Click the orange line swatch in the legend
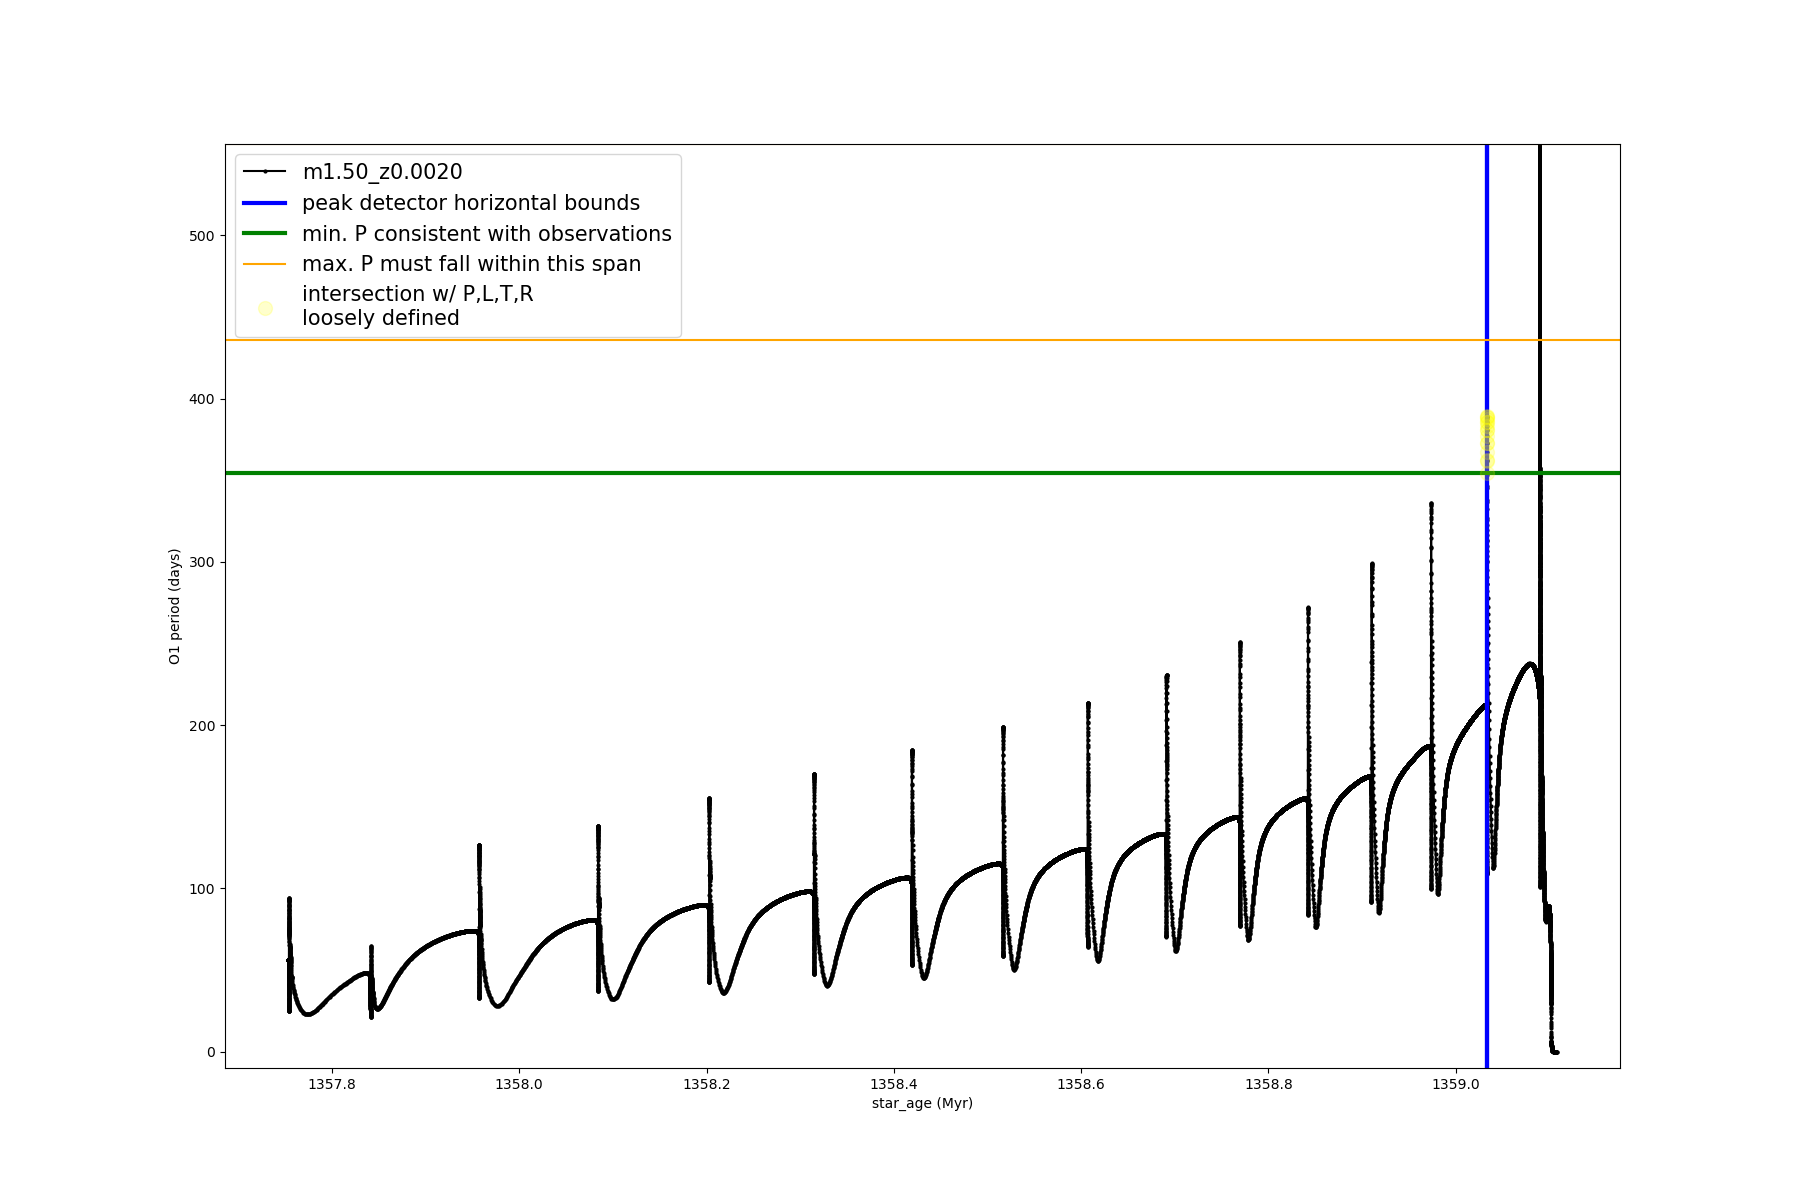Screen dimensions: 1800x1200 [x=265, y=264]
